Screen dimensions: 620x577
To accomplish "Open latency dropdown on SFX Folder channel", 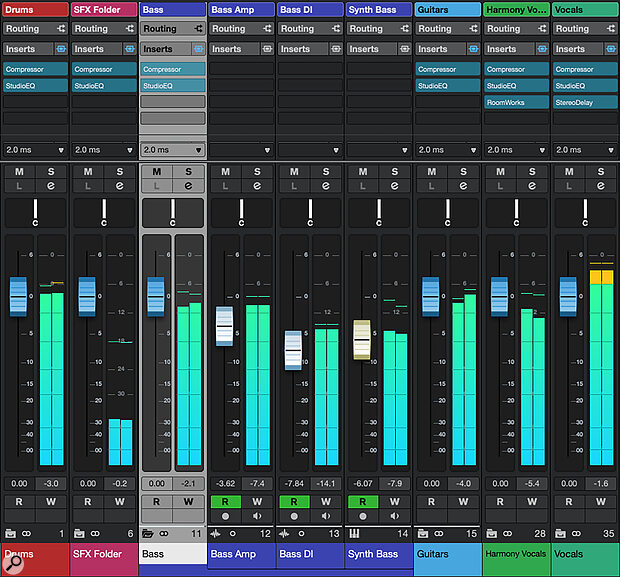I will coord(104,150).
